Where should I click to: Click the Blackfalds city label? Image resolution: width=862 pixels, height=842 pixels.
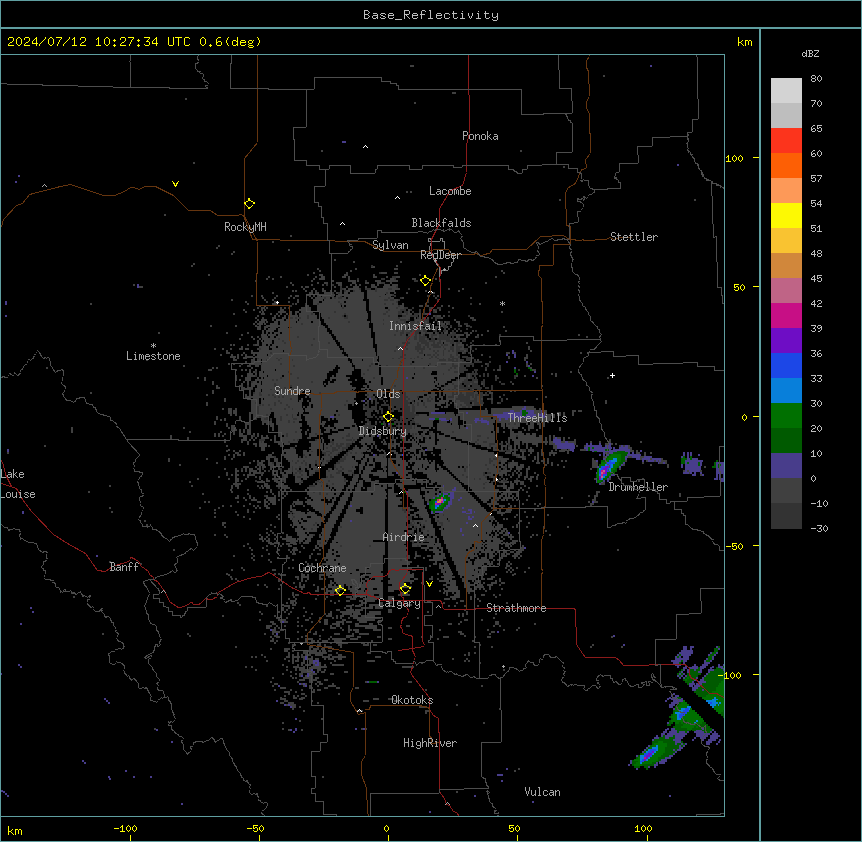[441, 223]
